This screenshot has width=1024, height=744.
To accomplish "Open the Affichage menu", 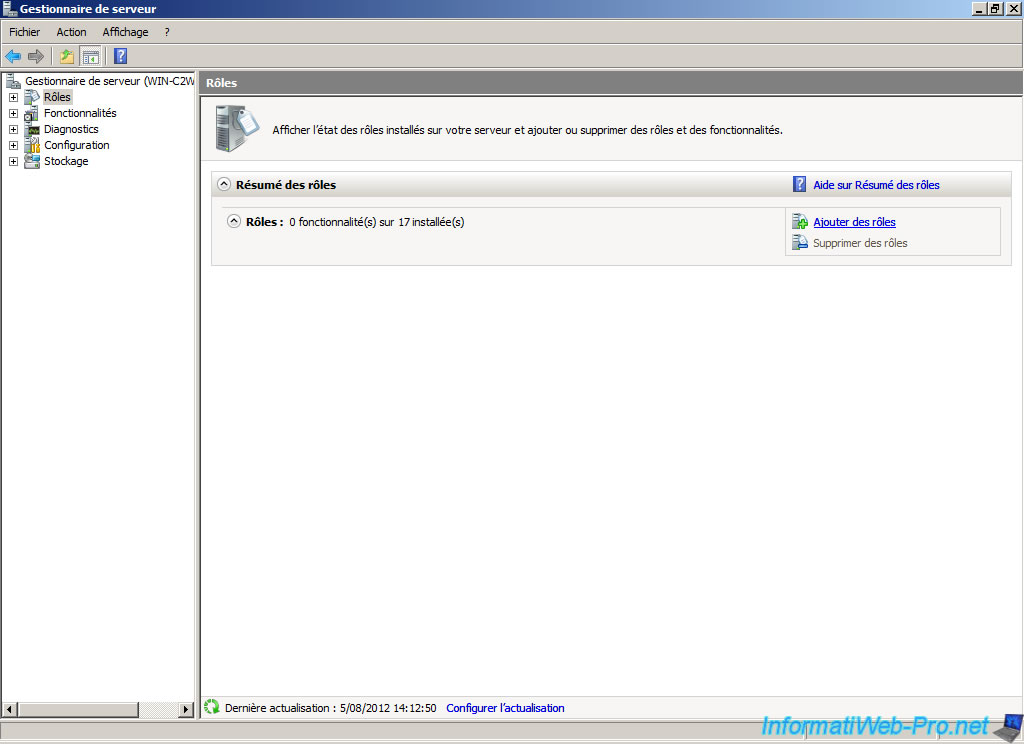I will tap(125, 32).
